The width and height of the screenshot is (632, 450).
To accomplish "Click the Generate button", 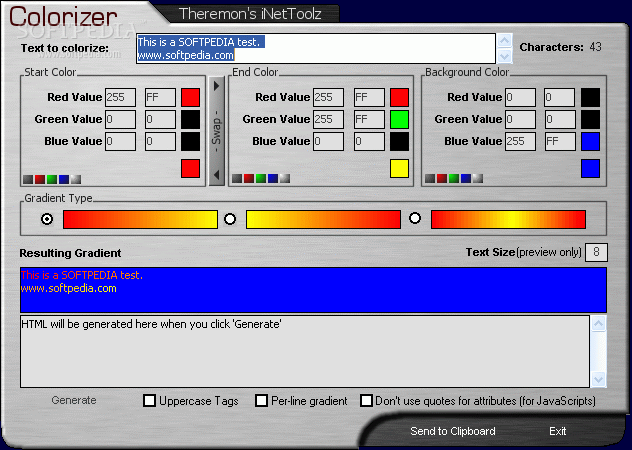I will 74,400.
